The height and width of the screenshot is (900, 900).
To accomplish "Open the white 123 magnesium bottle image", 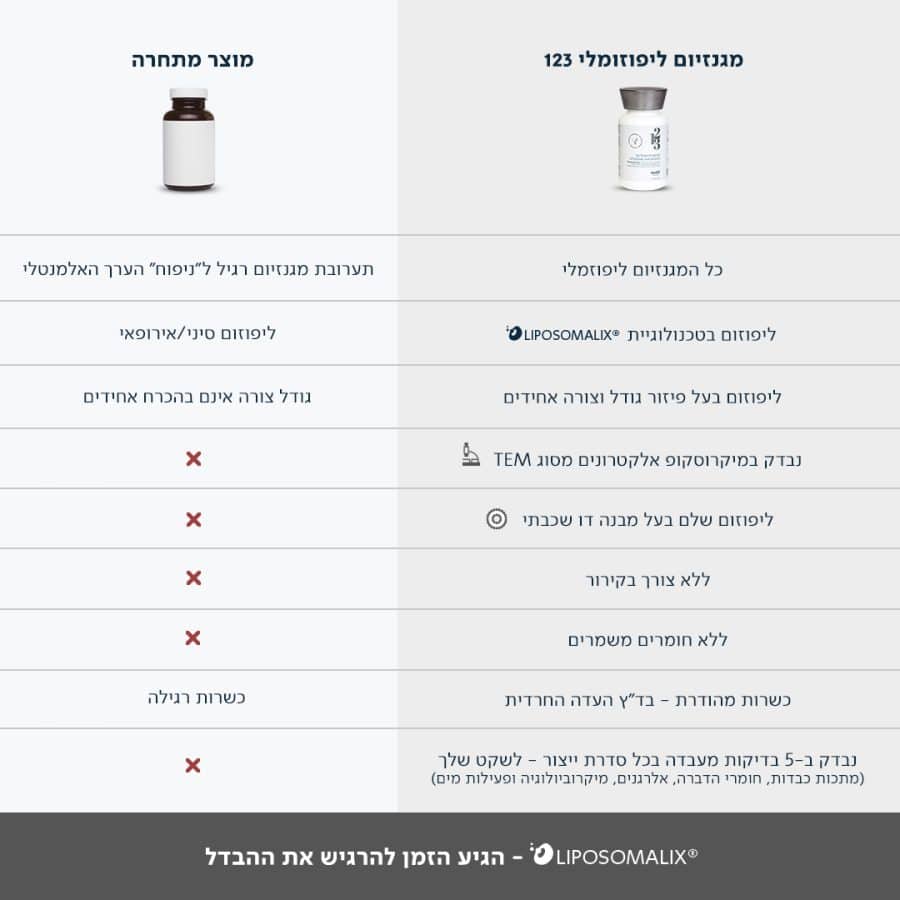I will pos(644,138).
